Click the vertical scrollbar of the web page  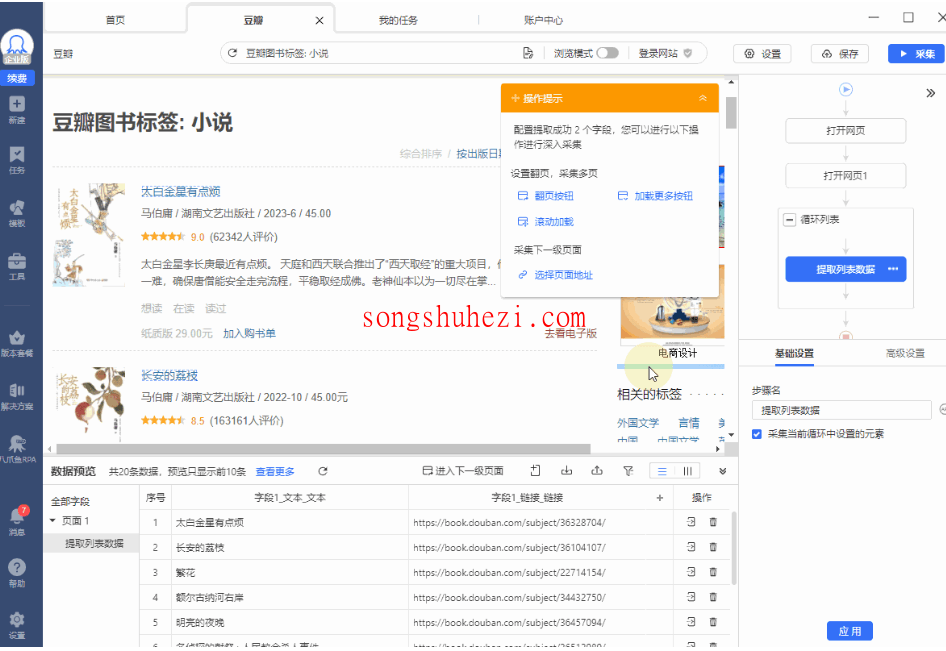coord(731,112)
